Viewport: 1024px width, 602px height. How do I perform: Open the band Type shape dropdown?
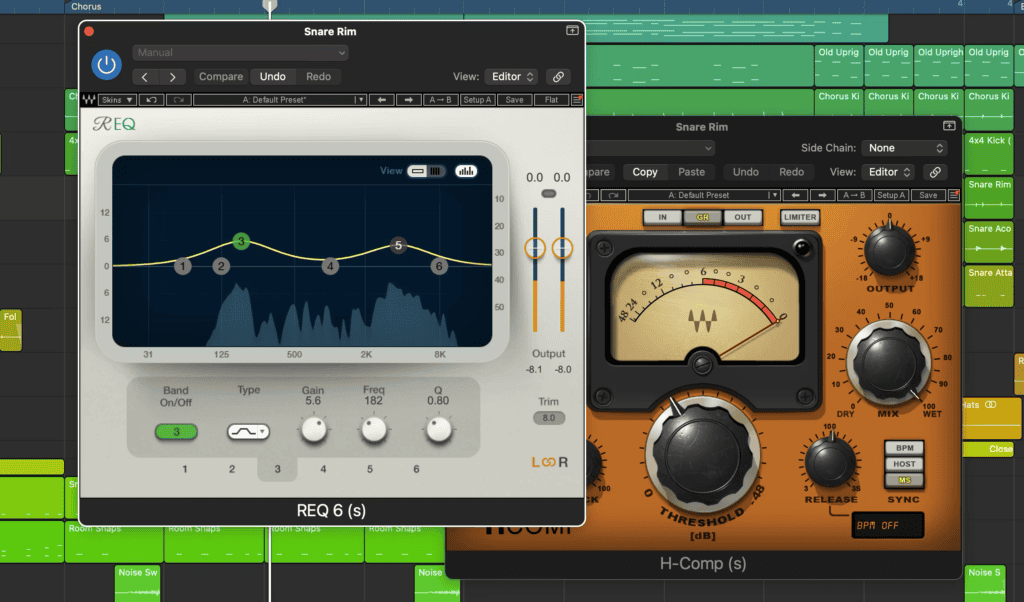[x=248, y=430]
